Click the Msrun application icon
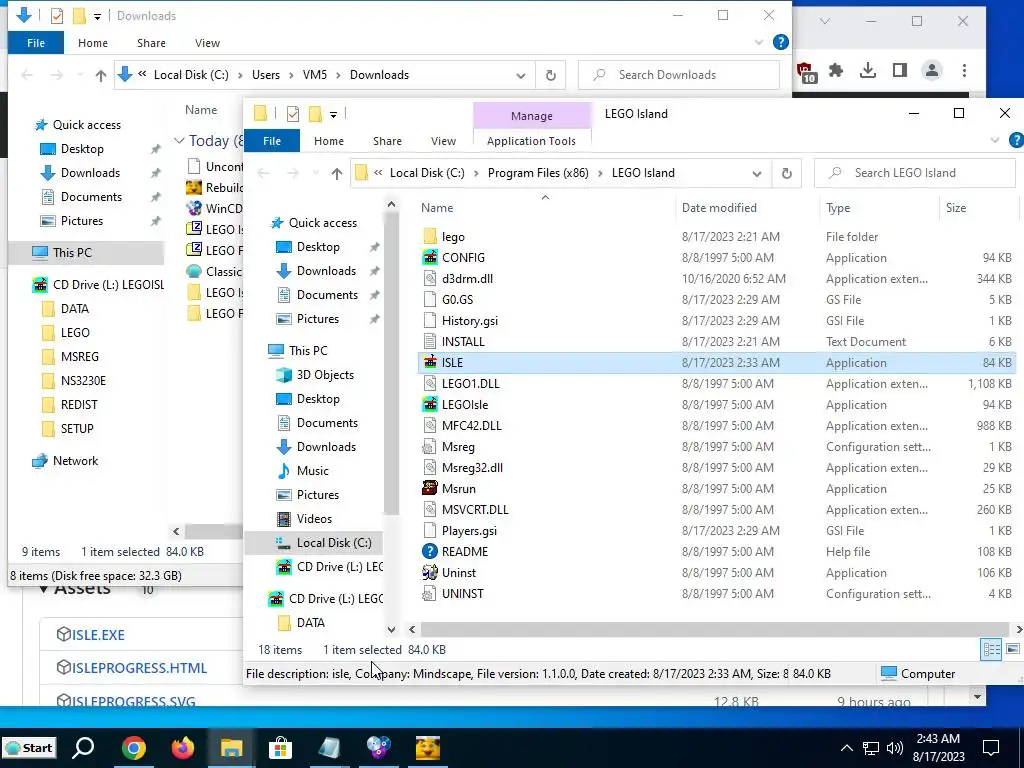 tap(430, 488)
